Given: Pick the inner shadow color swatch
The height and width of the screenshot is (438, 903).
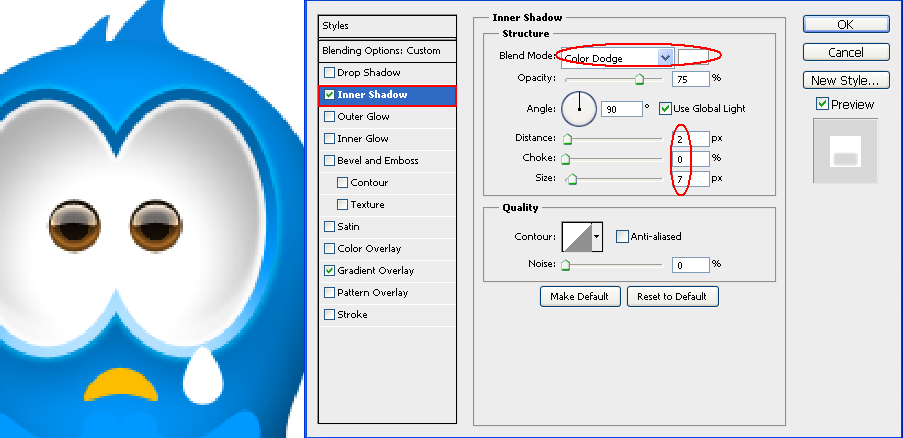Looking at the screenshot, I should point(693,57).
